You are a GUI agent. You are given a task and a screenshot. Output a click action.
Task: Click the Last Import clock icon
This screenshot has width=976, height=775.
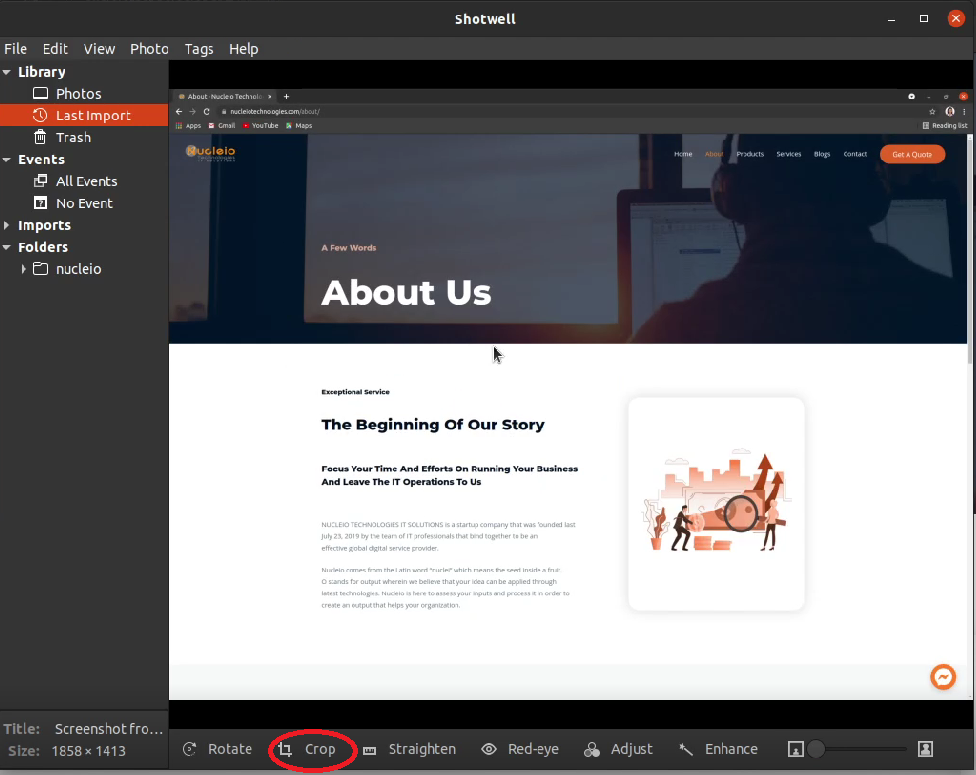40,115
